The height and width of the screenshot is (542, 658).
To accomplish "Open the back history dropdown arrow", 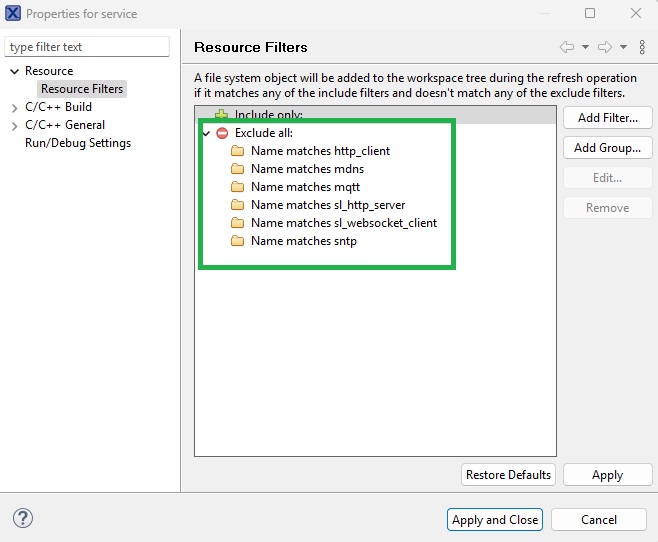I will [x=585, y=47].
